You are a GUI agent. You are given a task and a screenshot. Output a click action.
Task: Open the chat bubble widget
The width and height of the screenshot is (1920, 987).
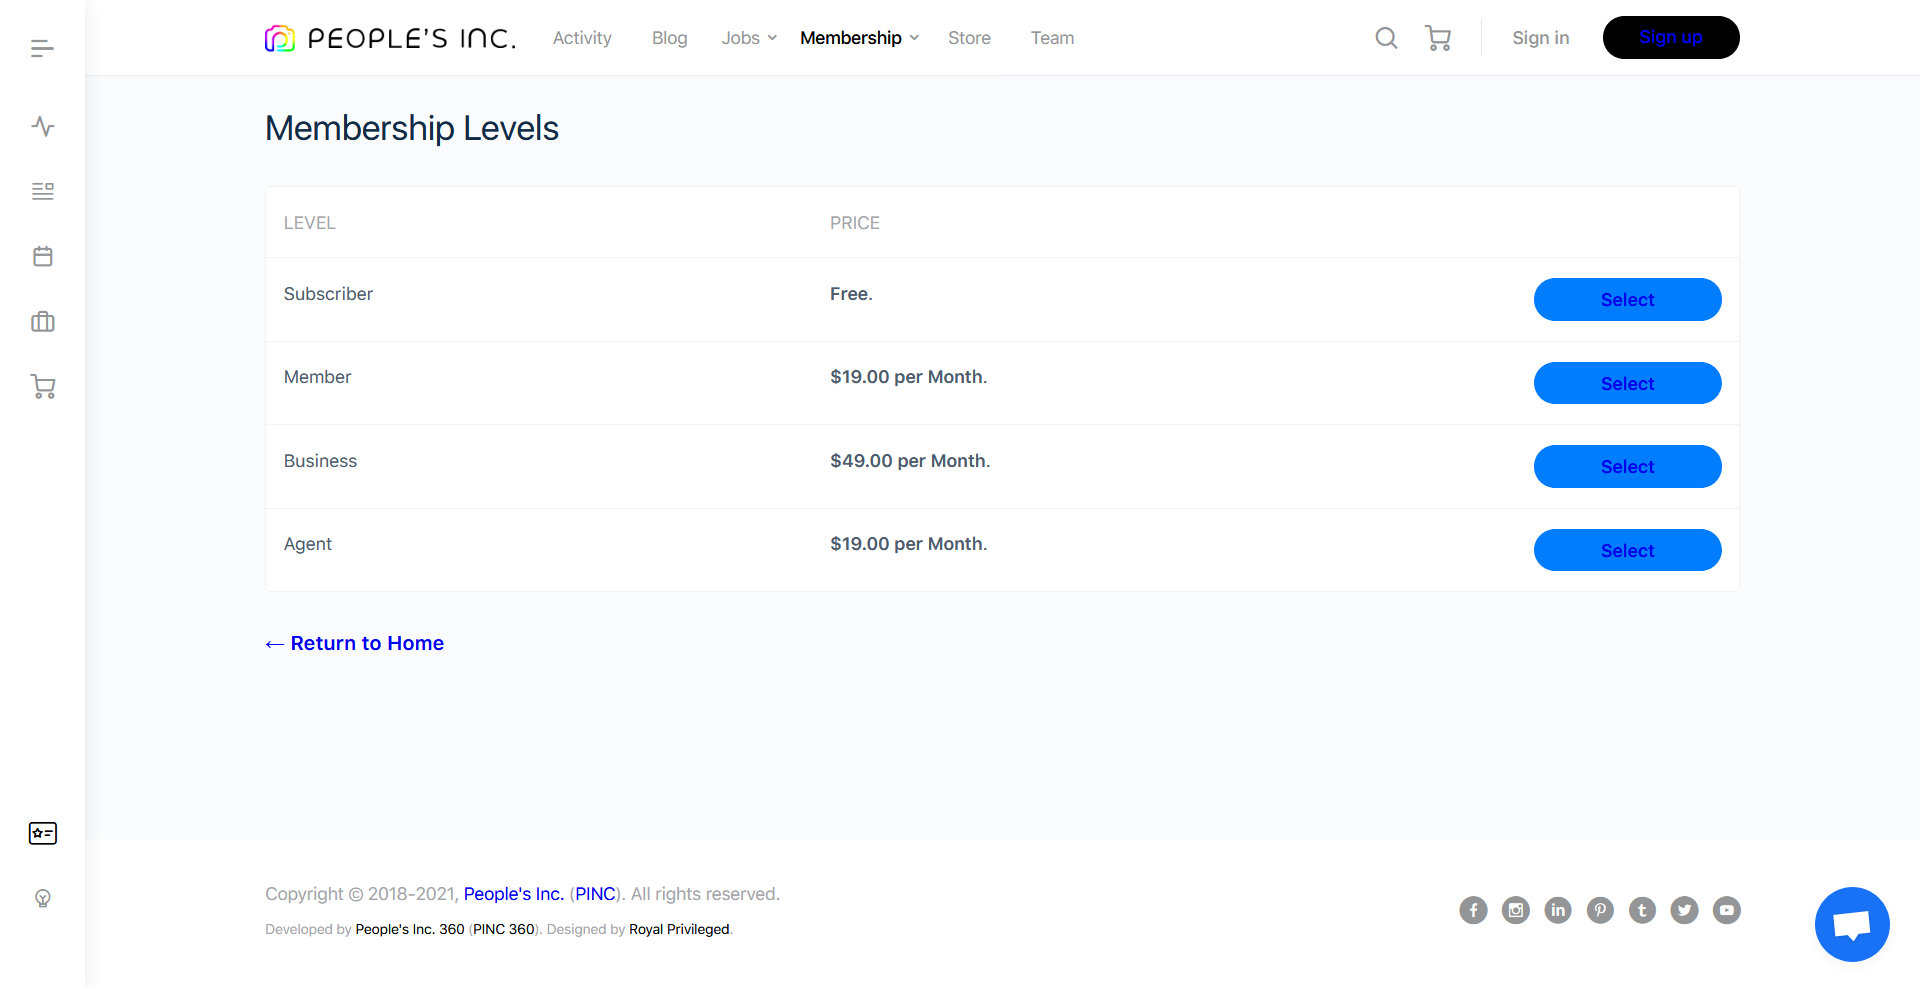1851,924
